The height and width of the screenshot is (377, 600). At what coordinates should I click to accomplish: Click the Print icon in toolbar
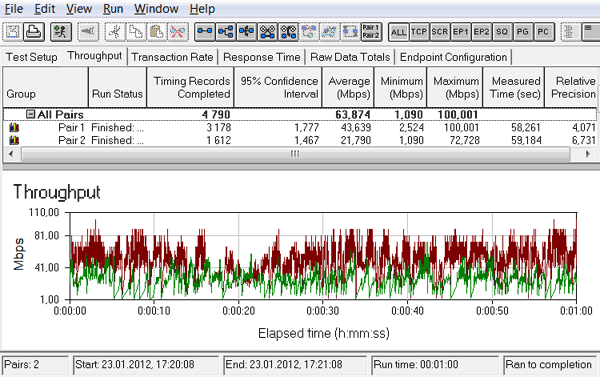pyautogui.click(x=34, y=31)
